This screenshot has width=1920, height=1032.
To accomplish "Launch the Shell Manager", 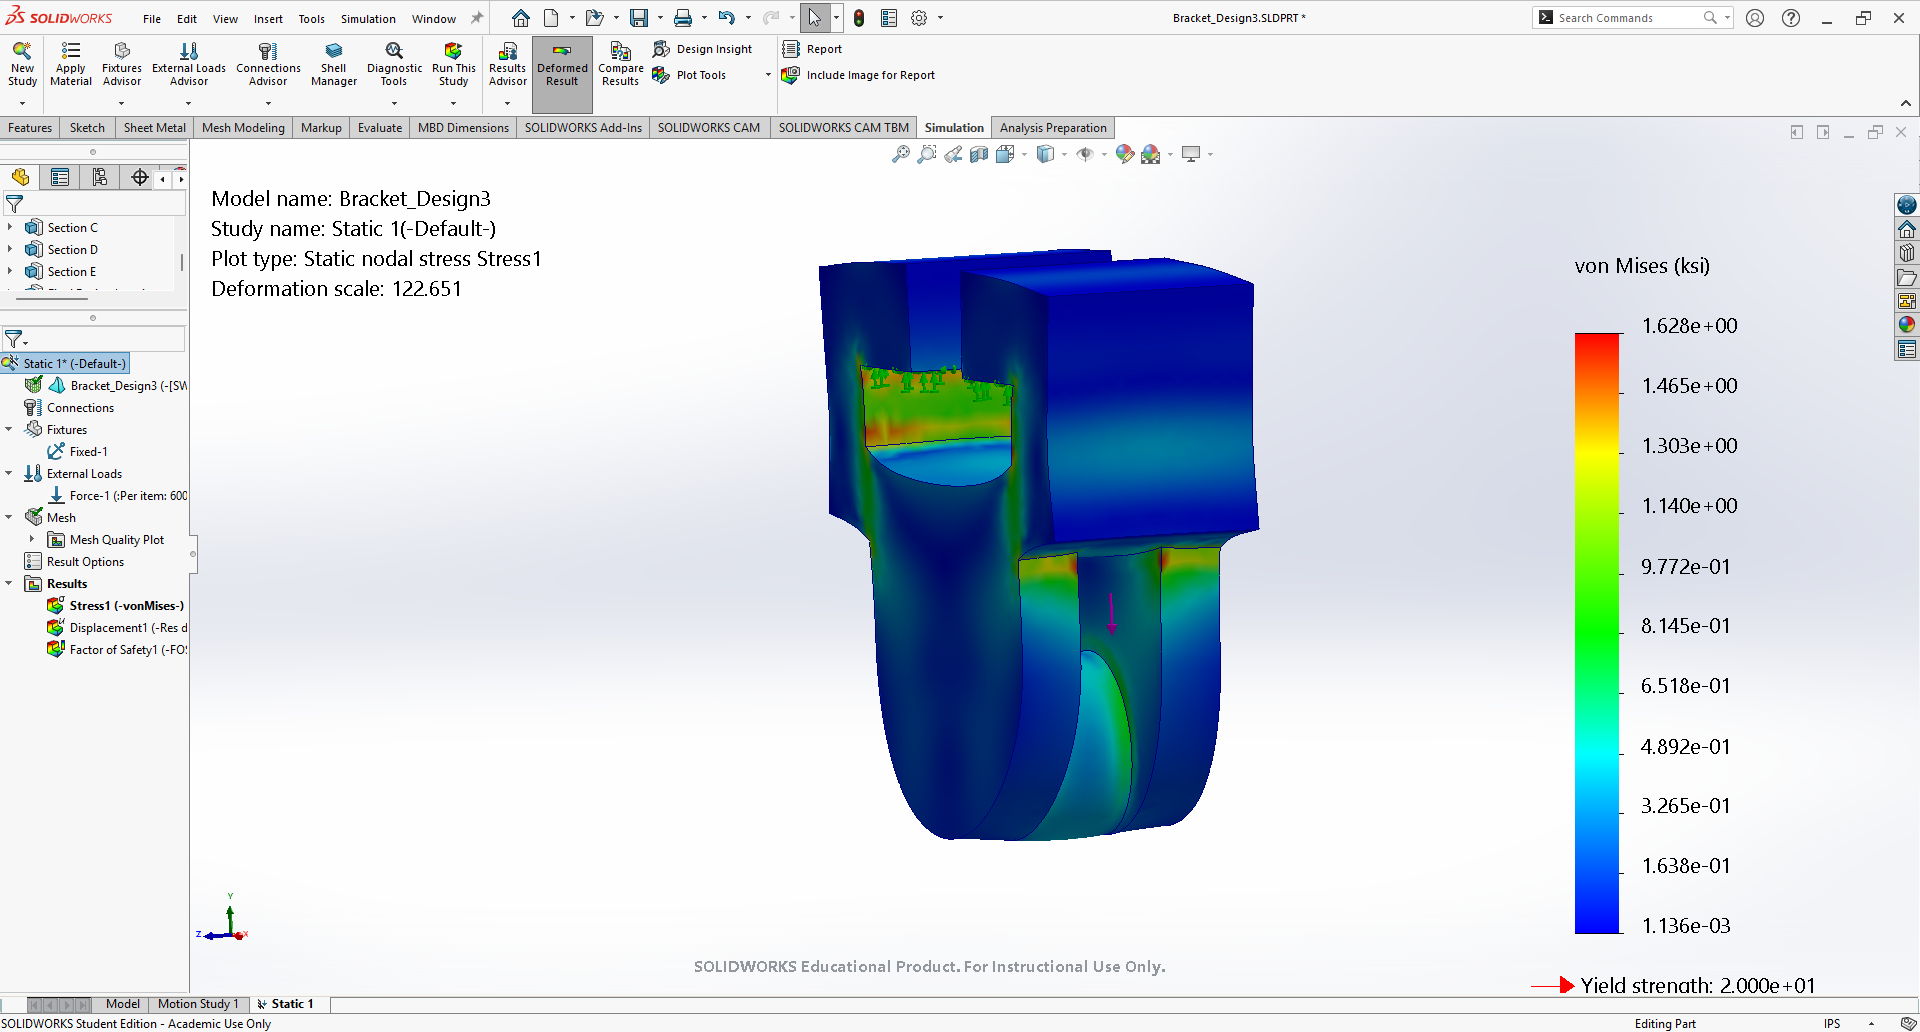I will 334,64.
